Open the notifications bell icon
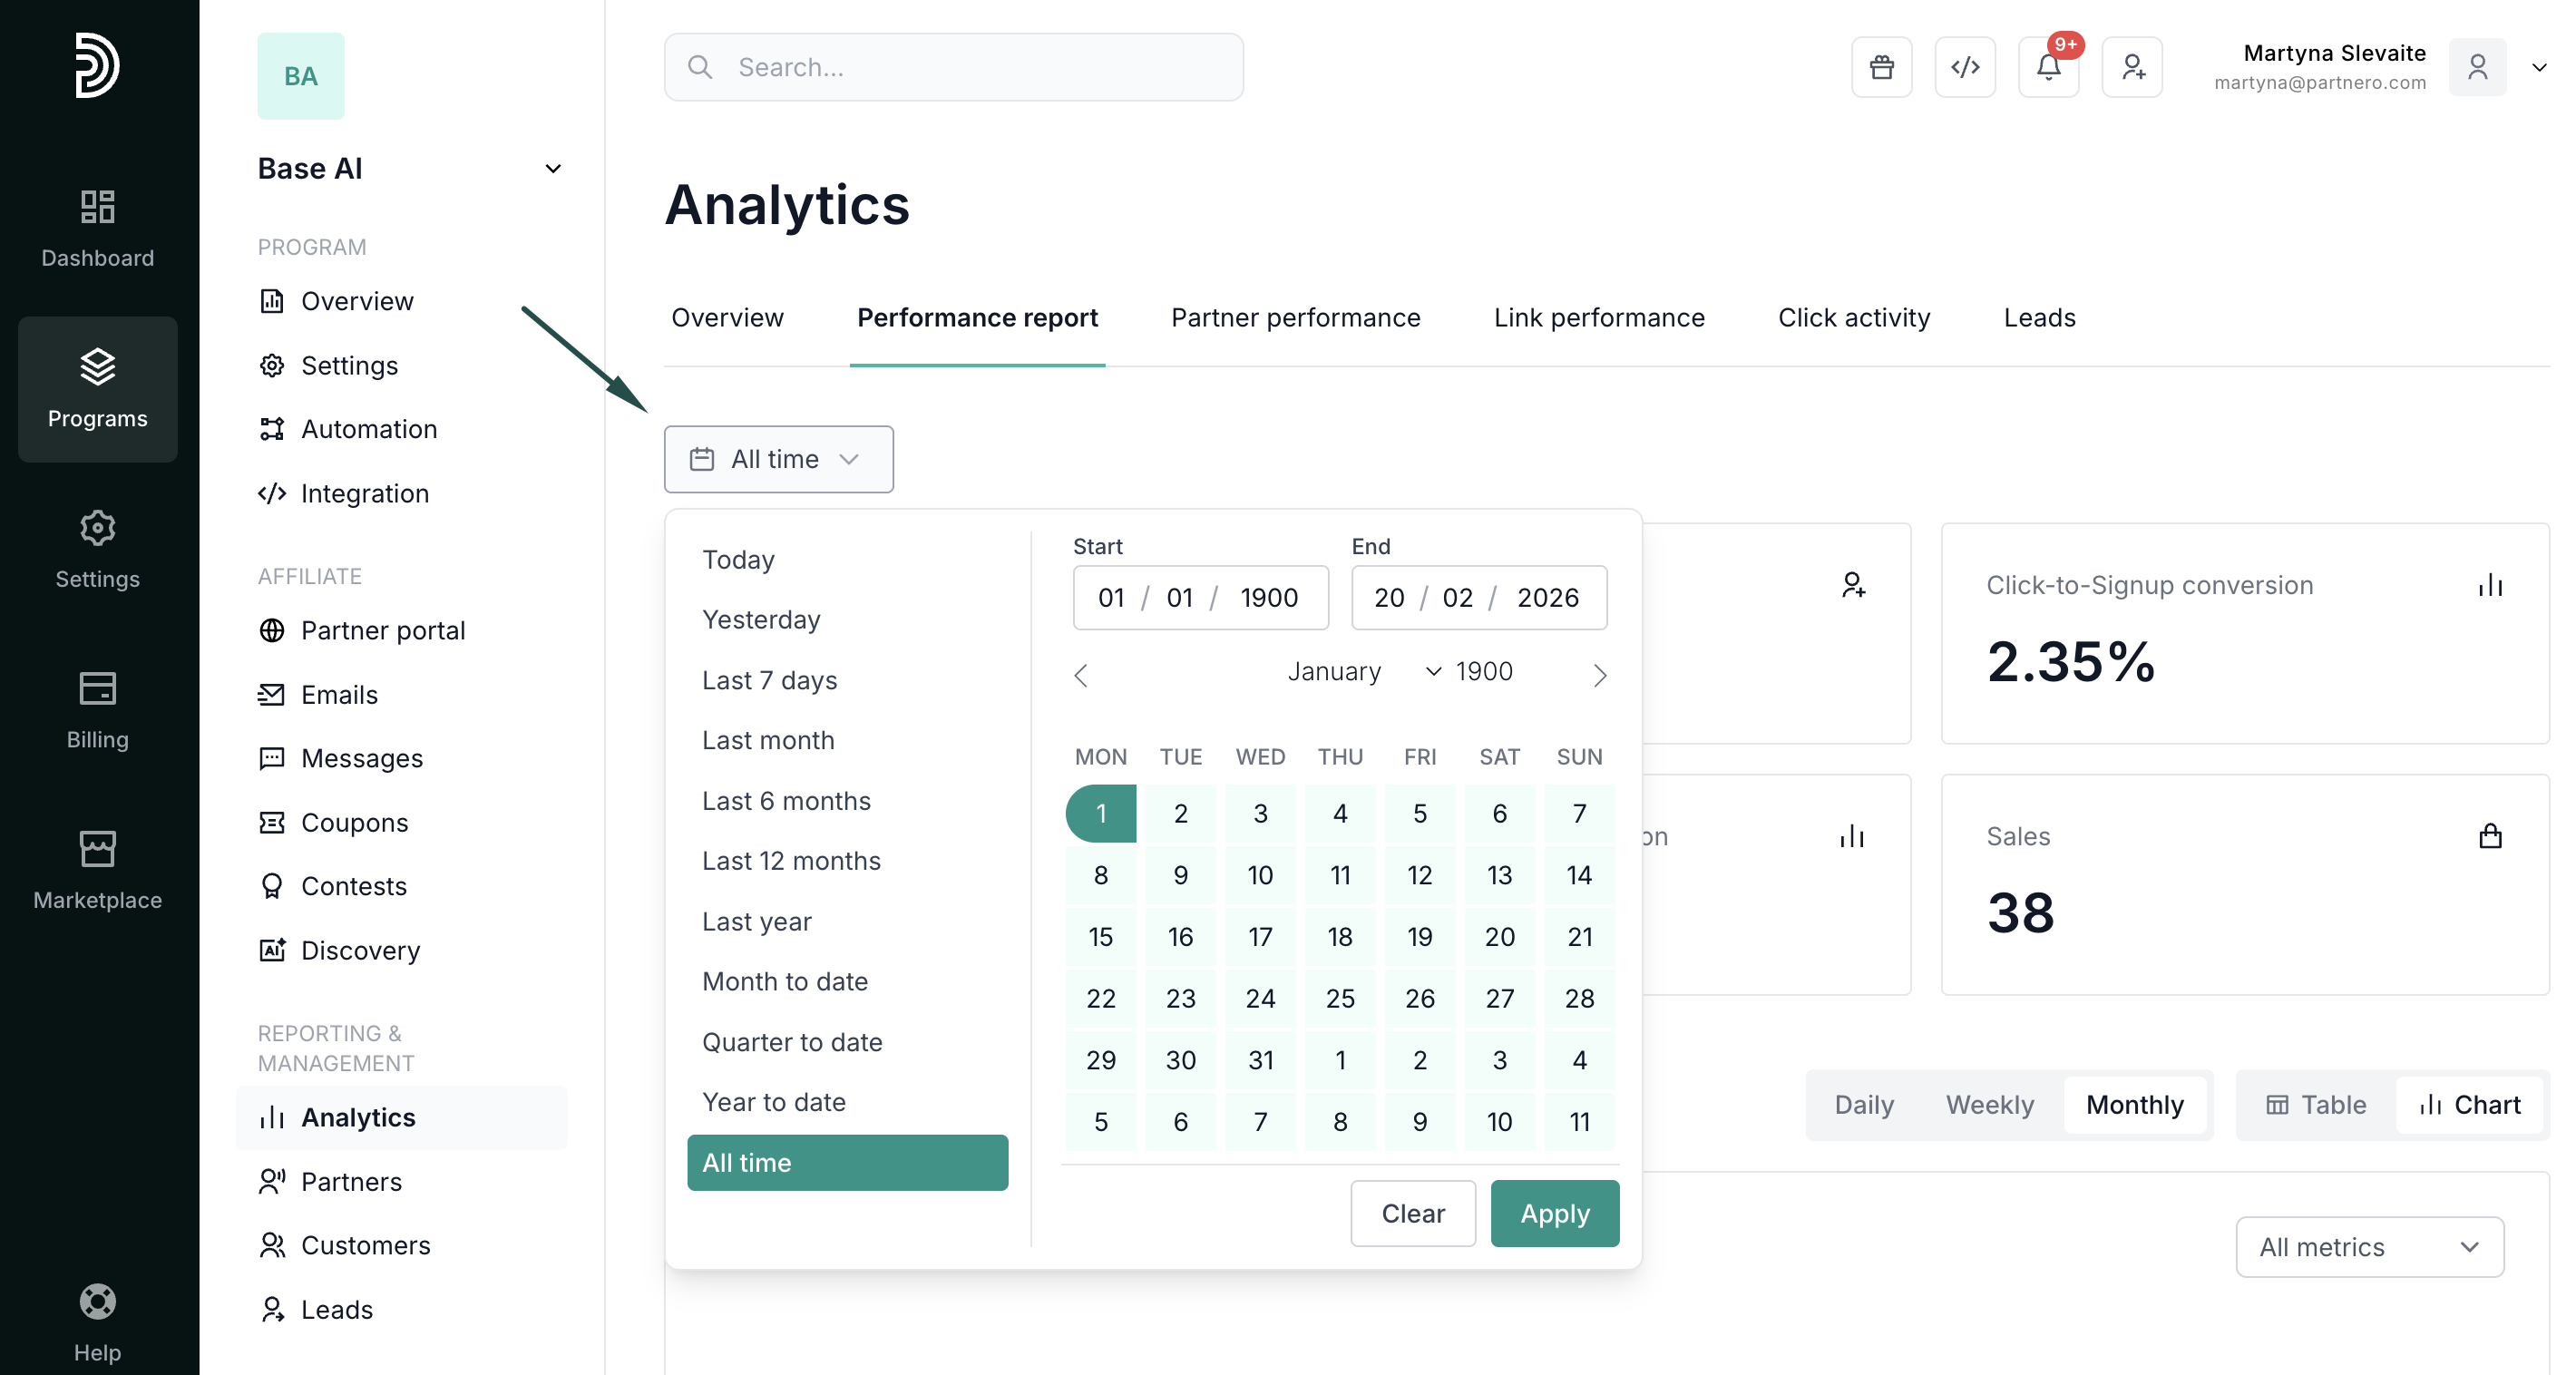 (x=2047, y=67)
